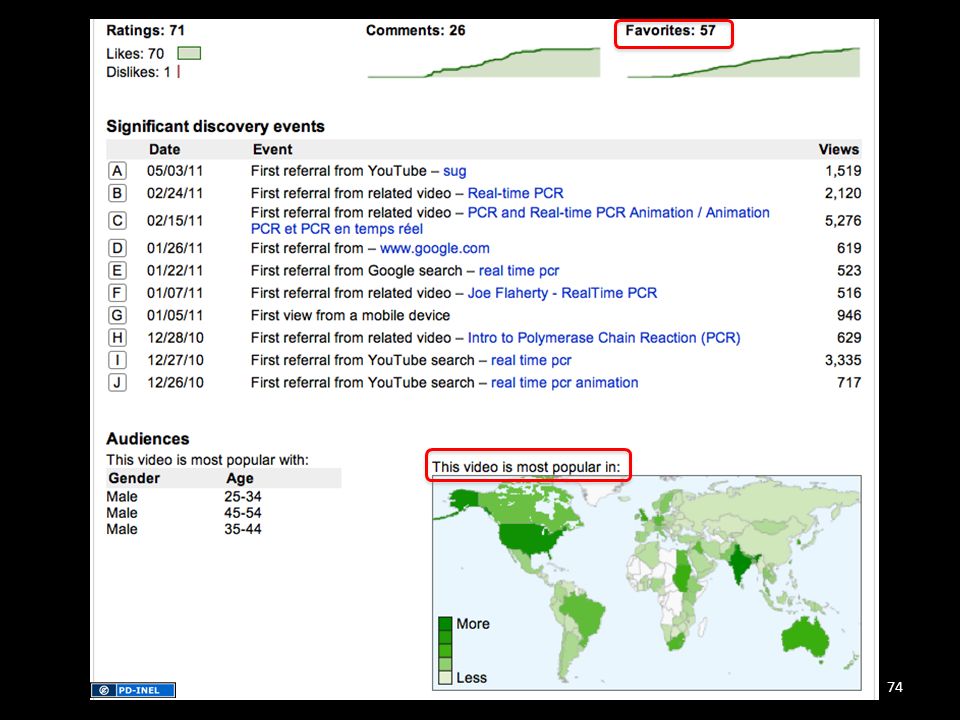
Task: Click the J discovery event marker
Action: [117, 383]
